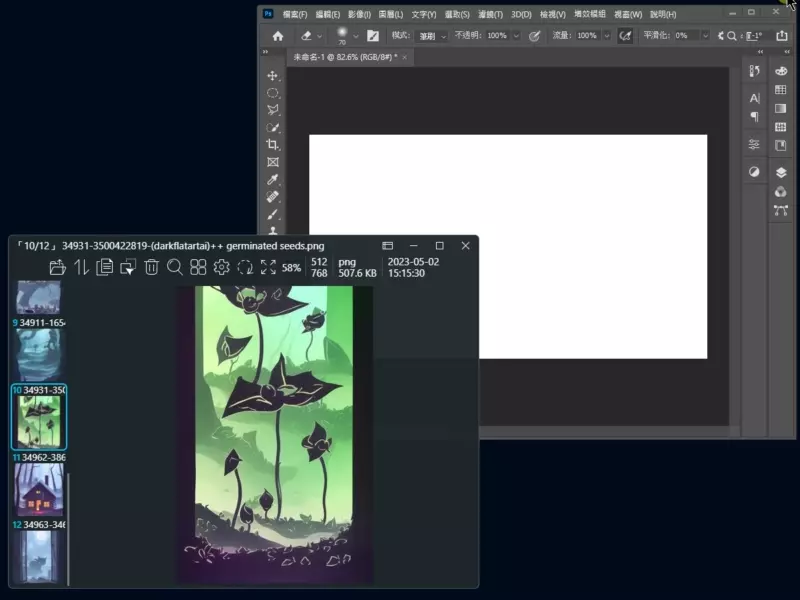Click the 58% zoom level label
This screenshot has width=800, height=600.
click(x=291, y=268)
